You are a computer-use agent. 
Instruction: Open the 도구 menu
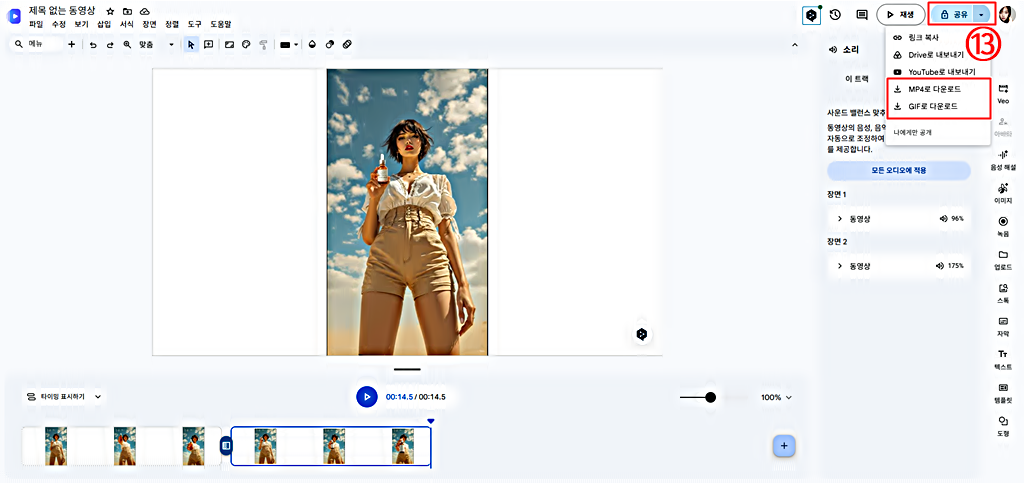pyautogui.click(x=195, y=24)
